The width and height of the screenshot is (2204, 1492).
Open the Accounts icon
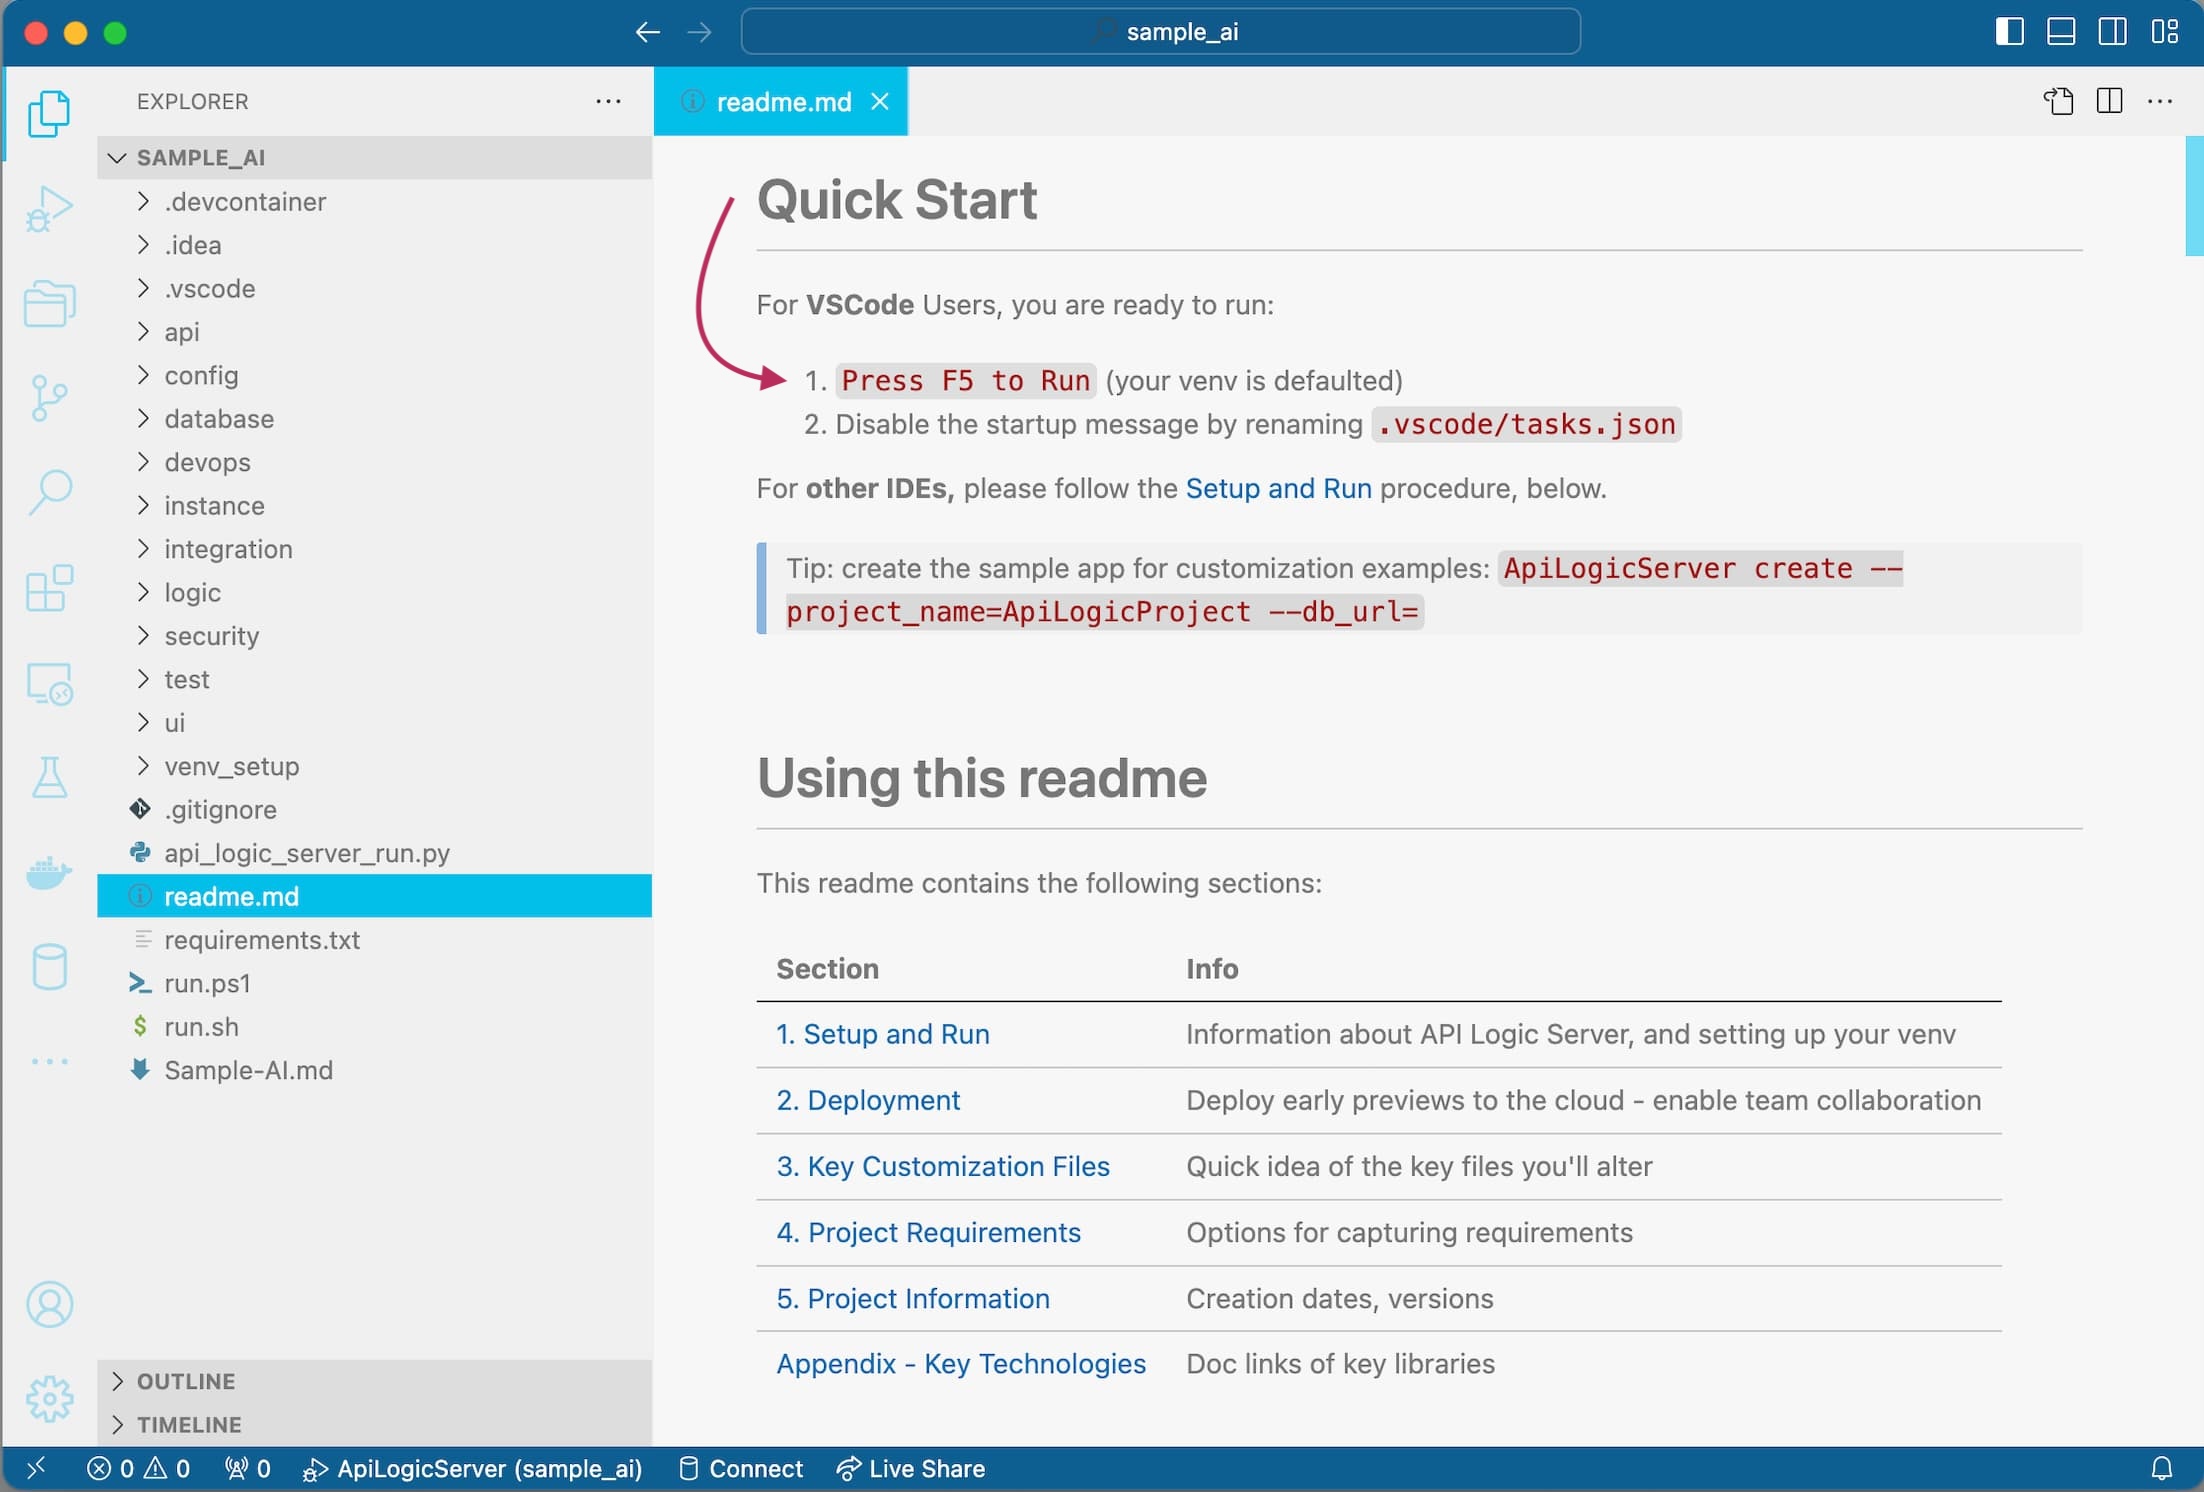(x=49, y=1304)
